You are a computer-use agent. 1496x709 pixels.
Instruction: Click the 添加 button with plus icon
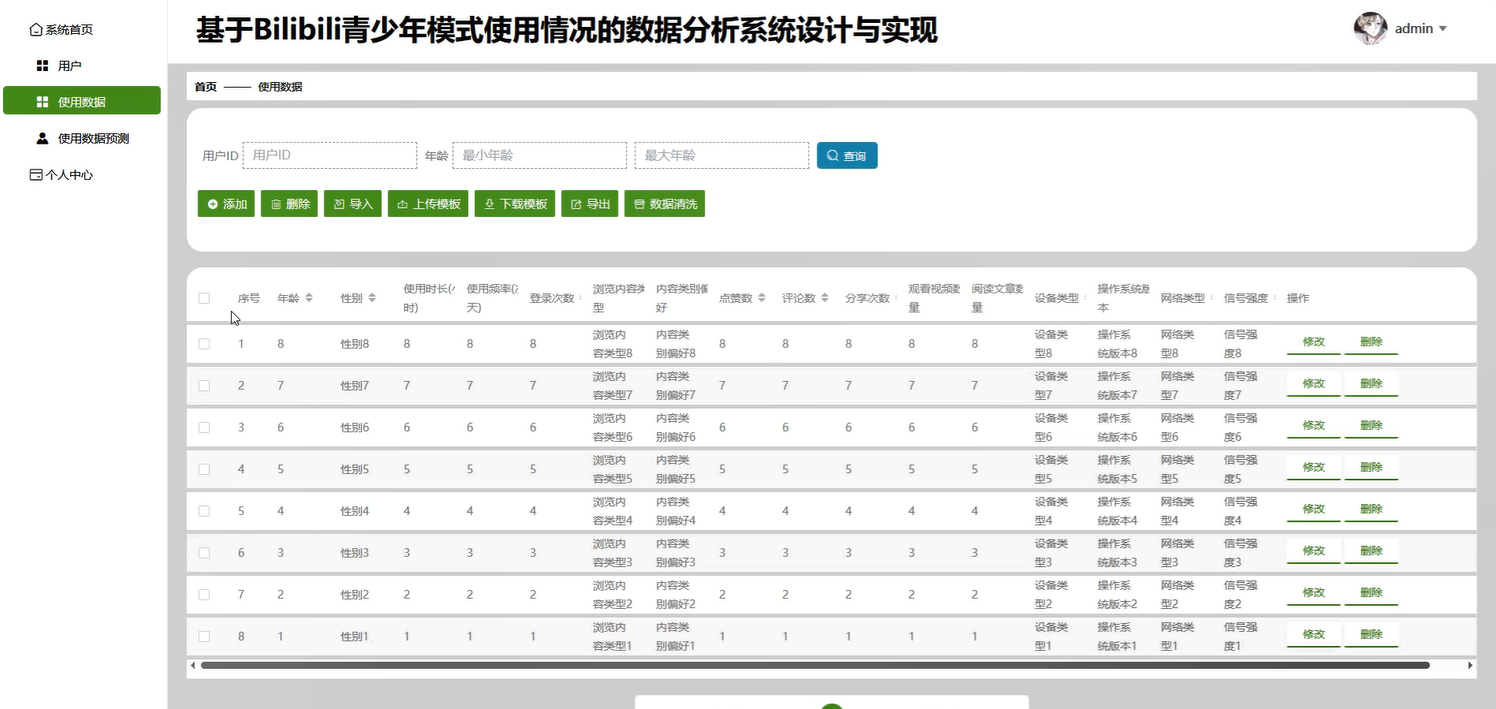click(x=227, y=204)
